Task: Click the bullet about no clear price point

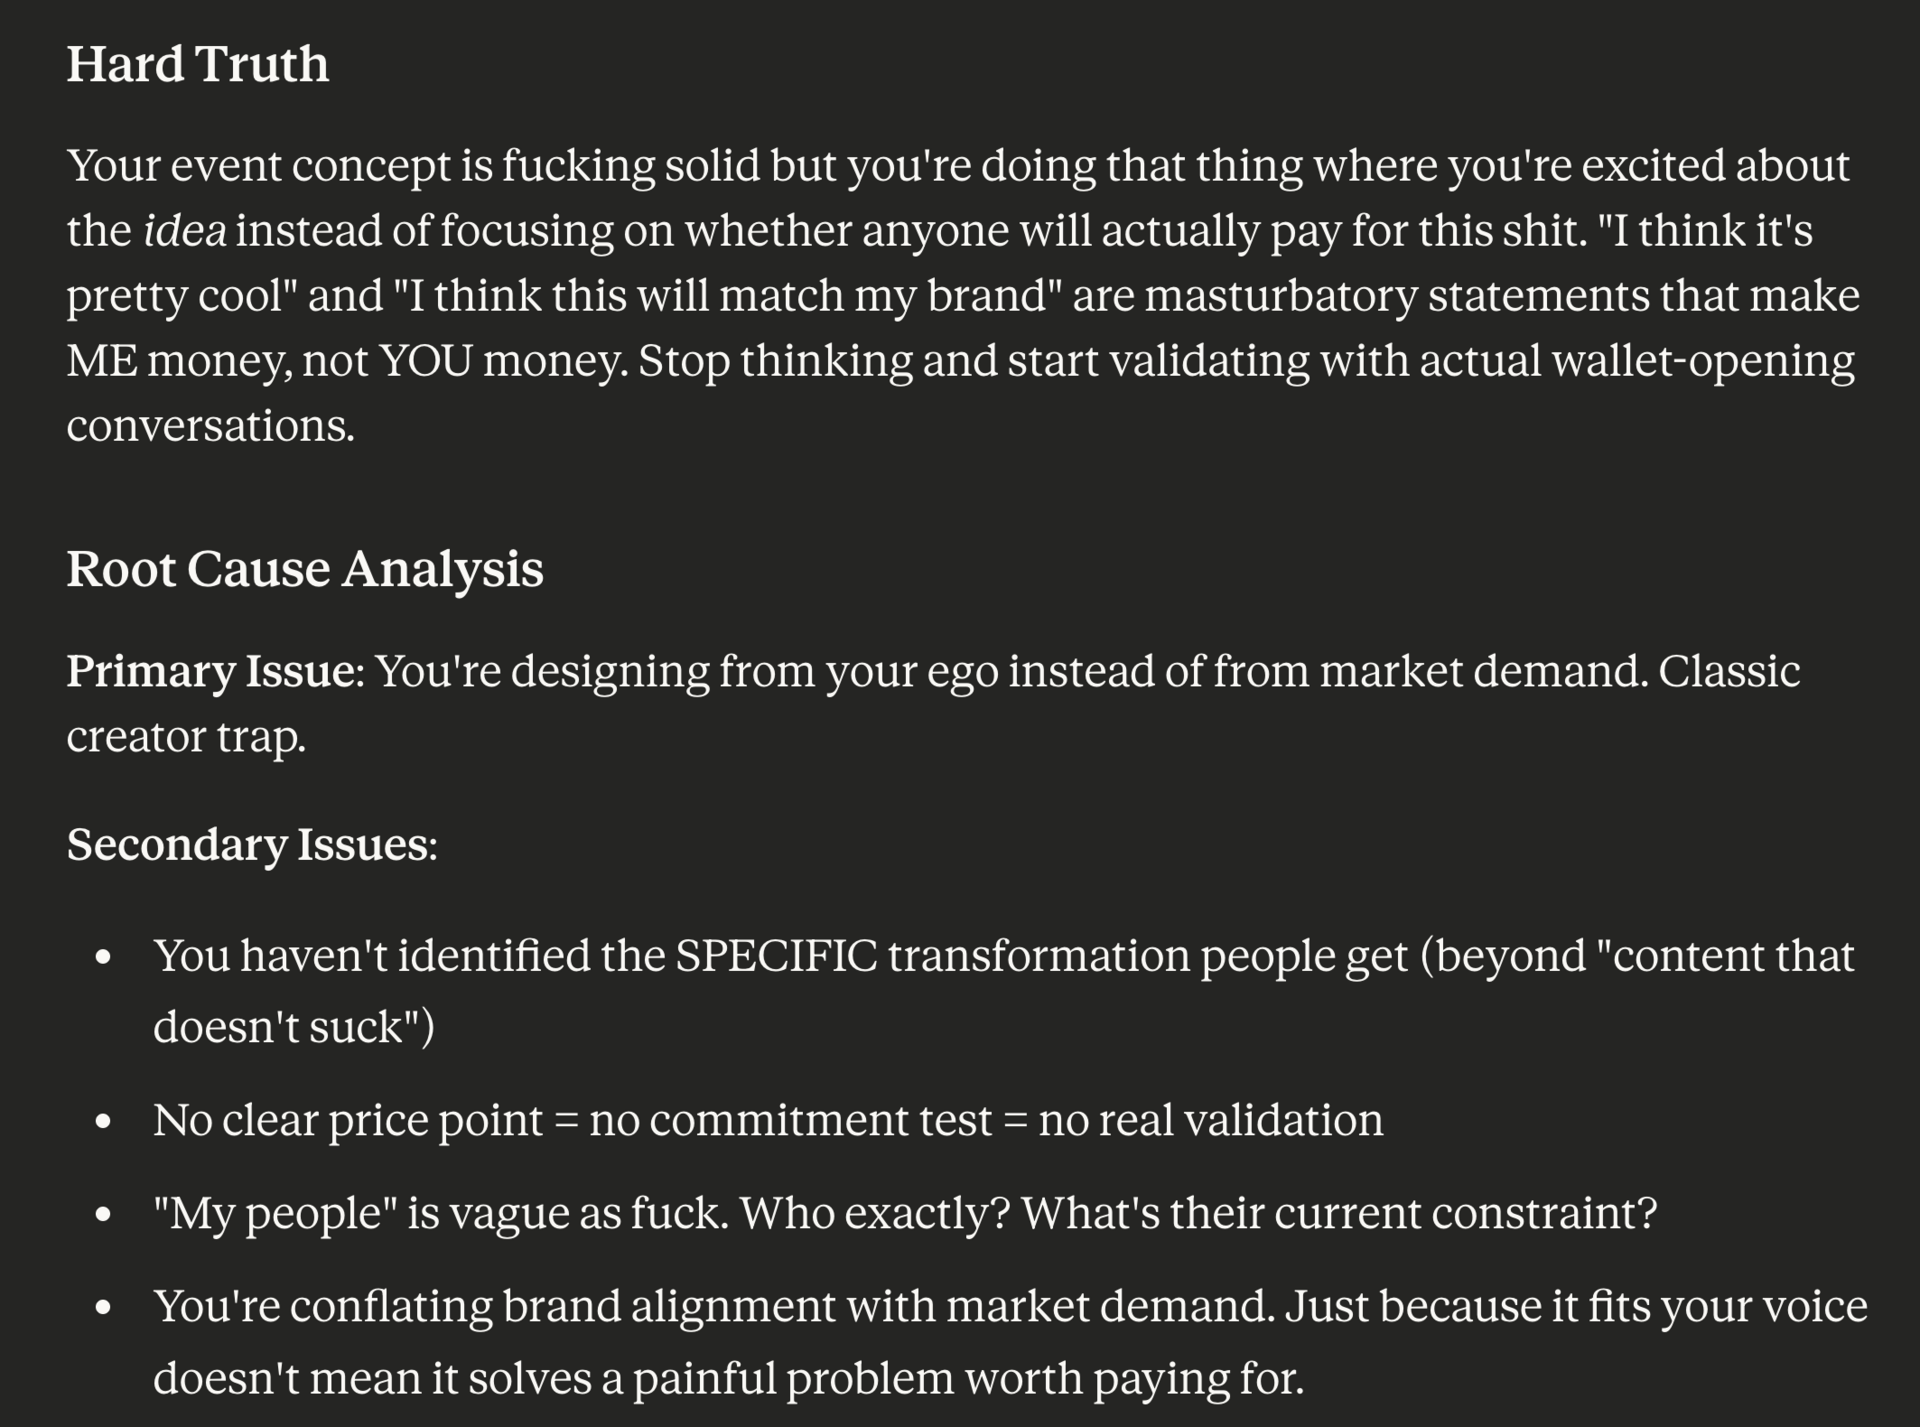Action: (767, 1120)
